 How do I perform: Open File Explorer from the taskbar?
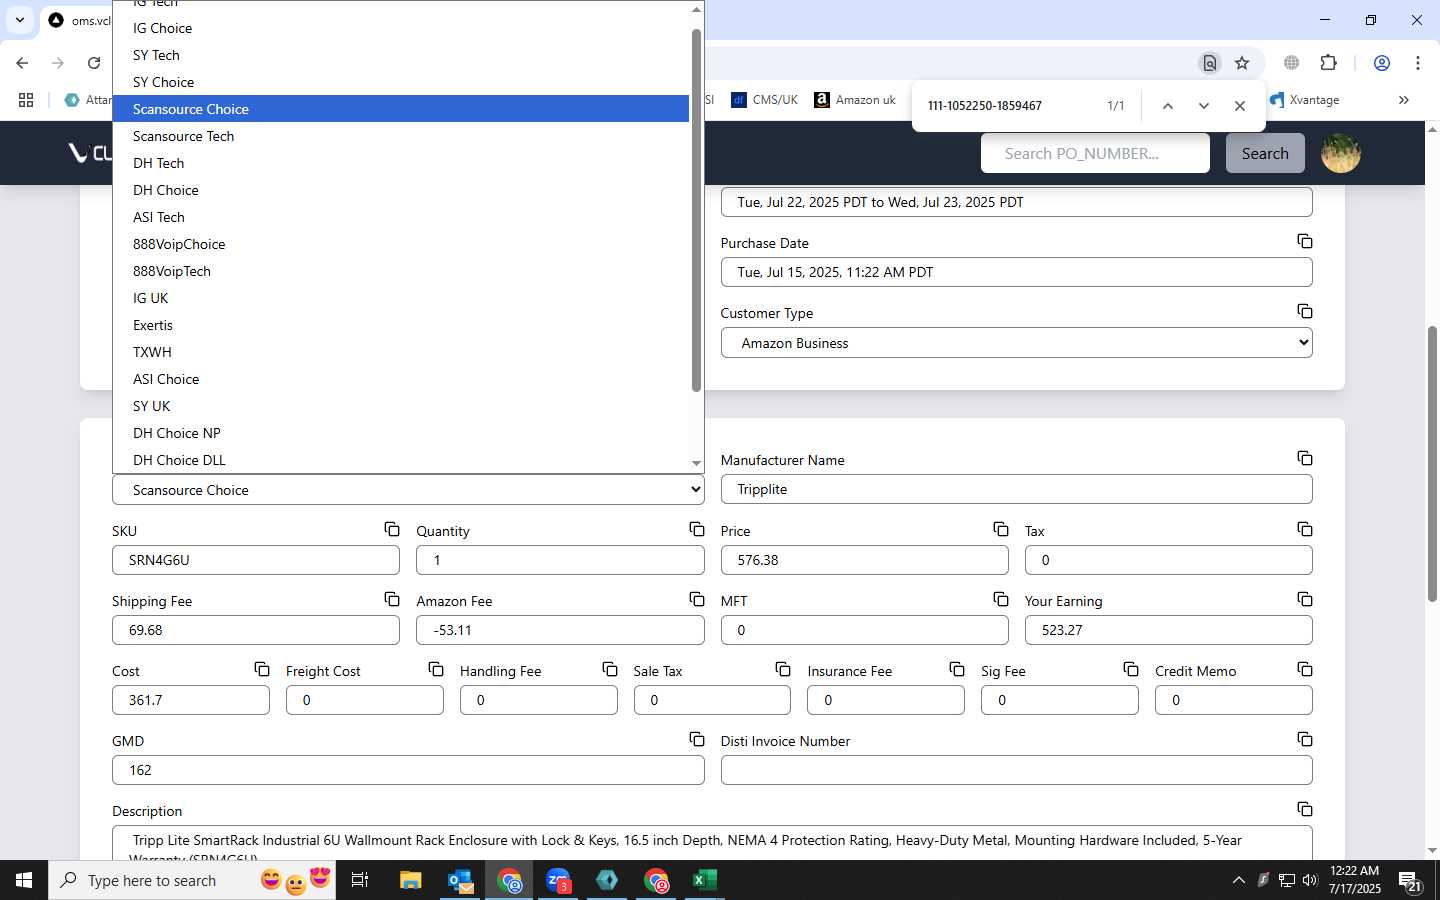(x=411, y=880)
